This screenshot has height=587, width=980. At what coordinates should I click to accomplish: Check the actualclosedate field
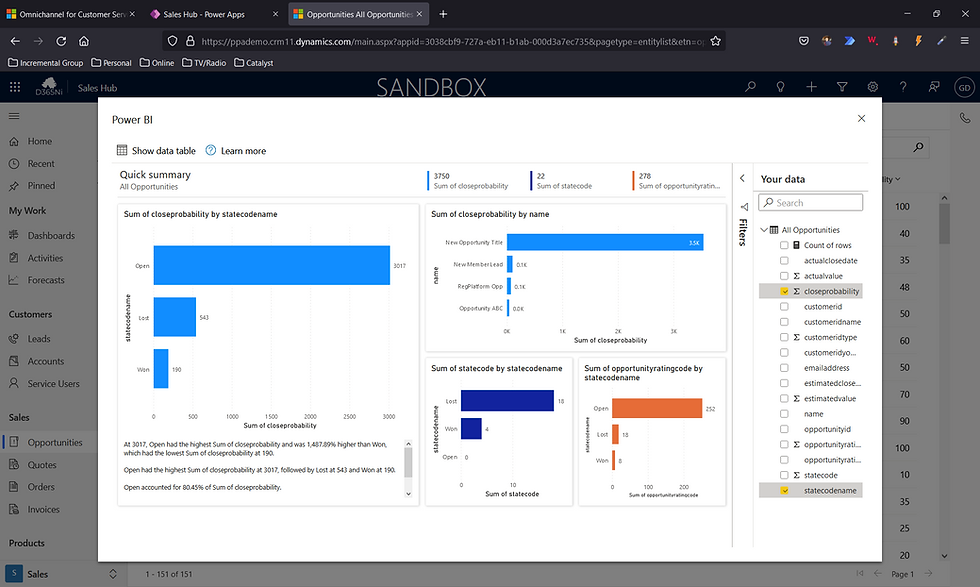[784, 261]
